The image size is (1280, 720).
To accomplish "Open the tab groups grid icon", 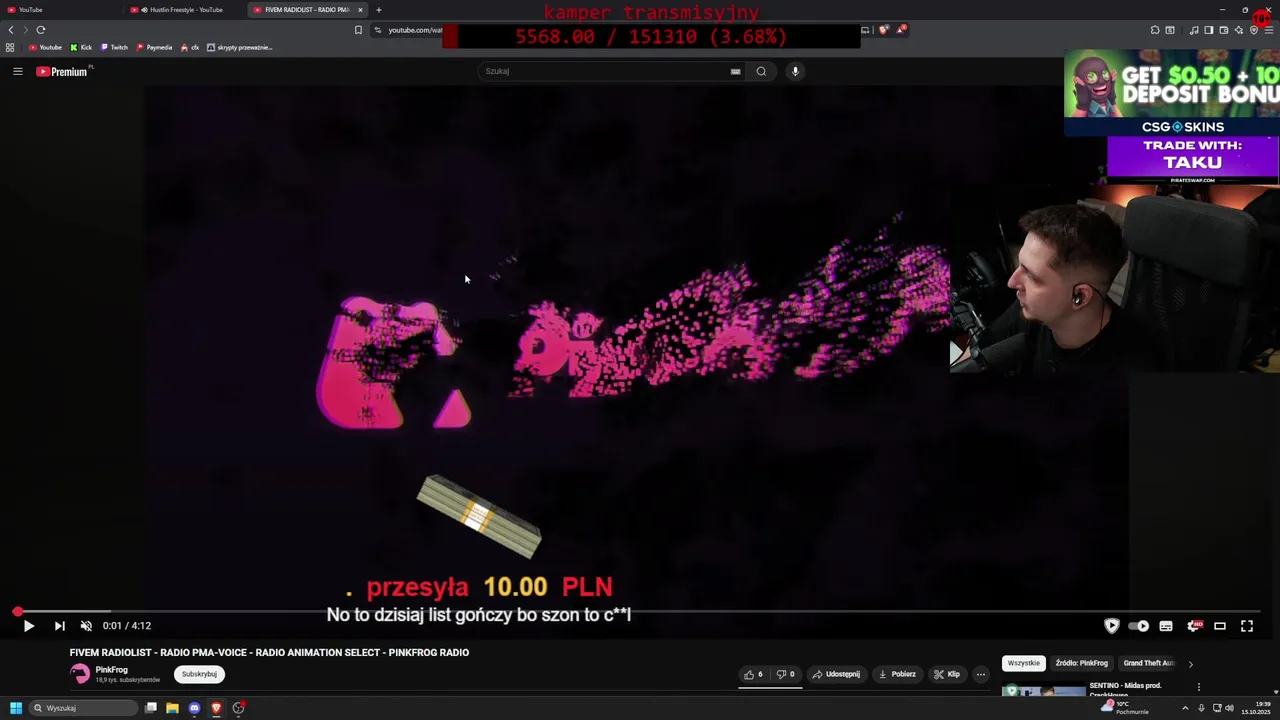I will pos(10,47).
